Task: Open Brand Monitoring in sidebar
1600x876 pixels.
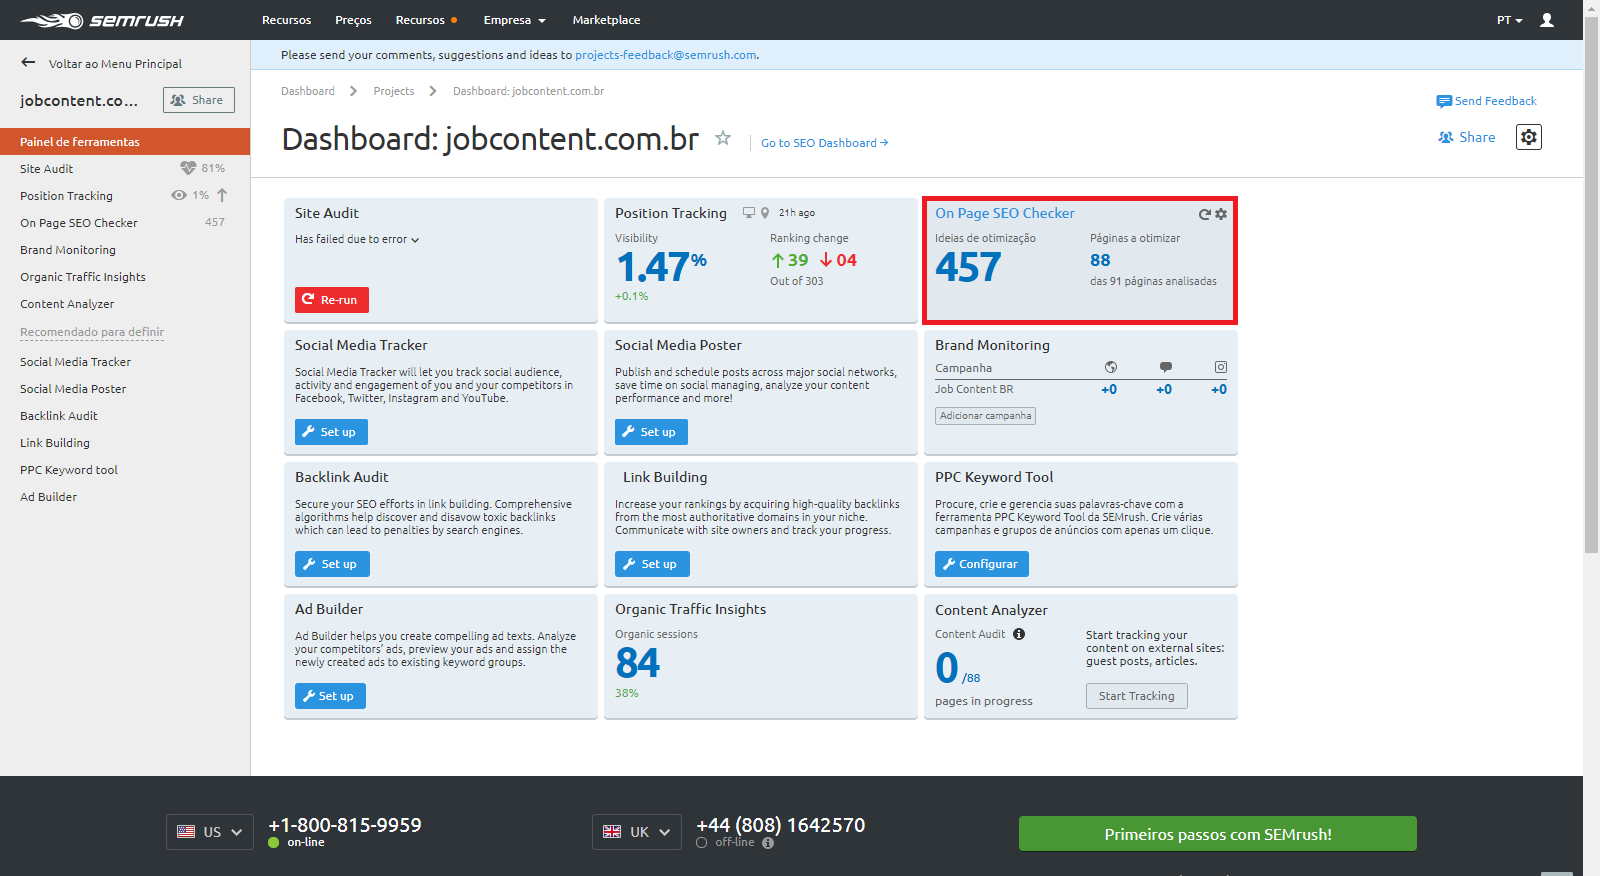Action: (68, 250)
